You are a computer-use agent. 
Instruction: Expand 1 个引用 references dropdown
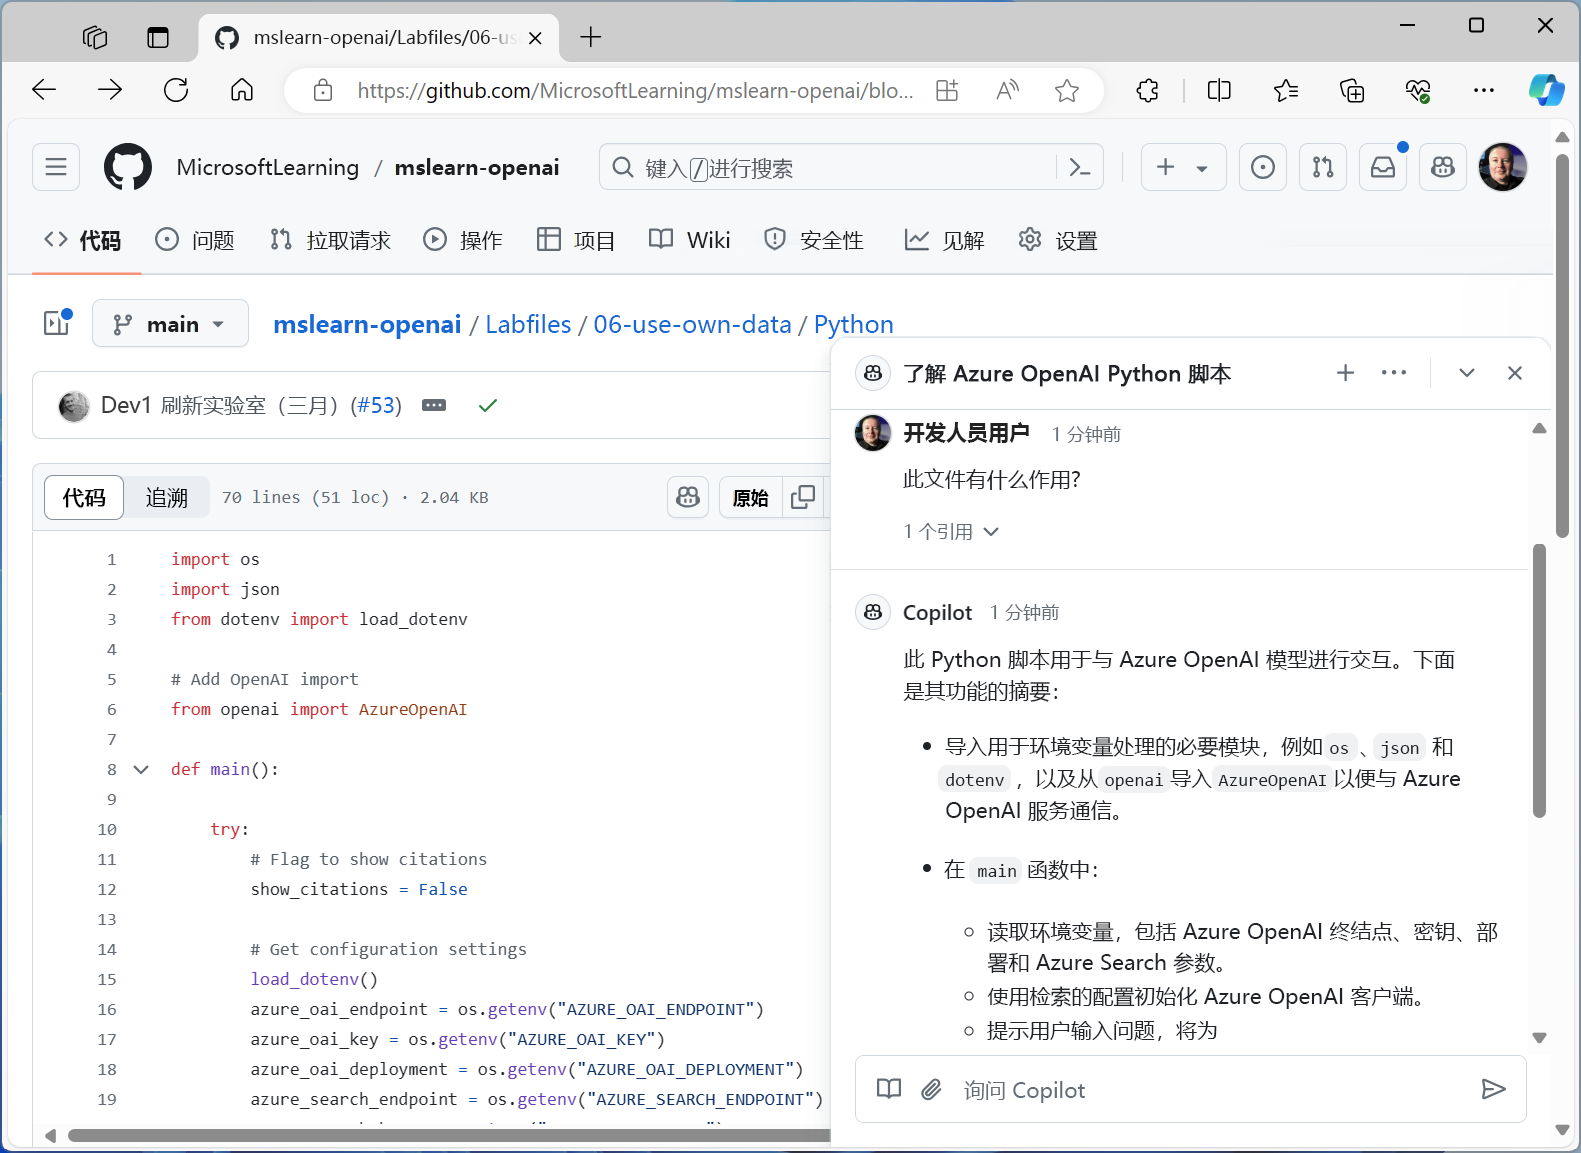tap(951, 531)
